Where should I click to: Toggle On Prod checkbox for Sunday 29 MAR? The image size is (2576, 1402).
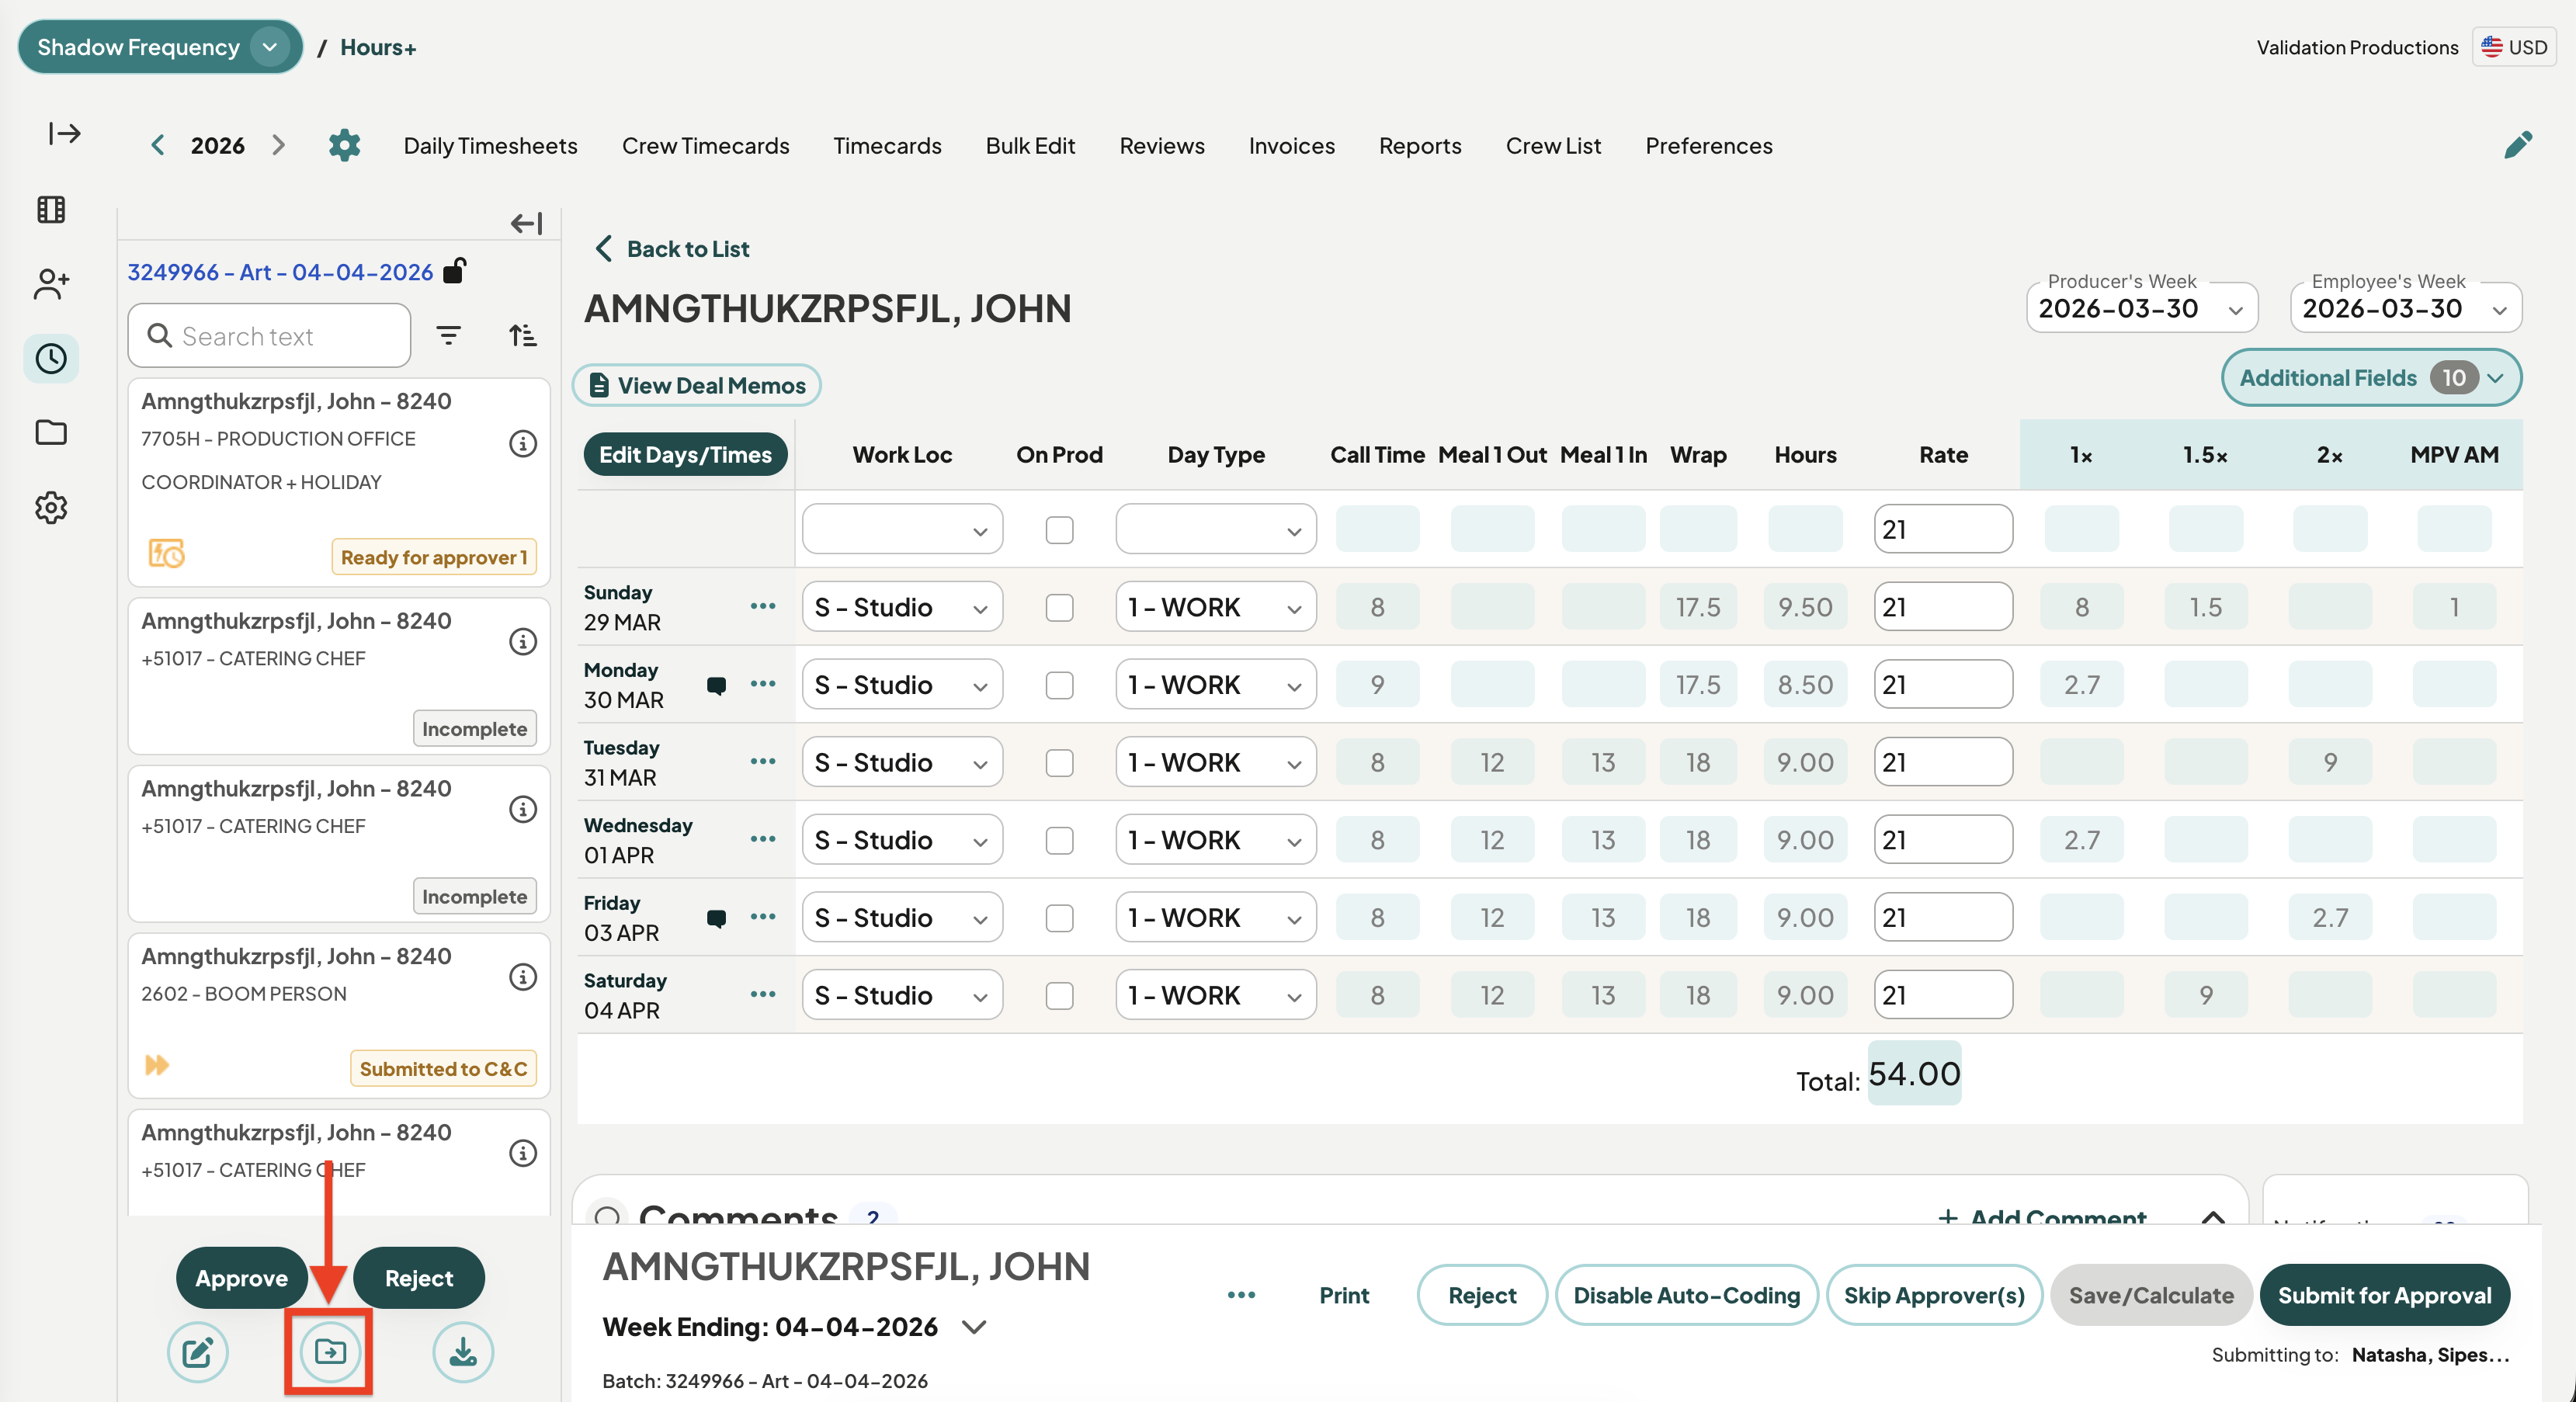coord(1059,607)
